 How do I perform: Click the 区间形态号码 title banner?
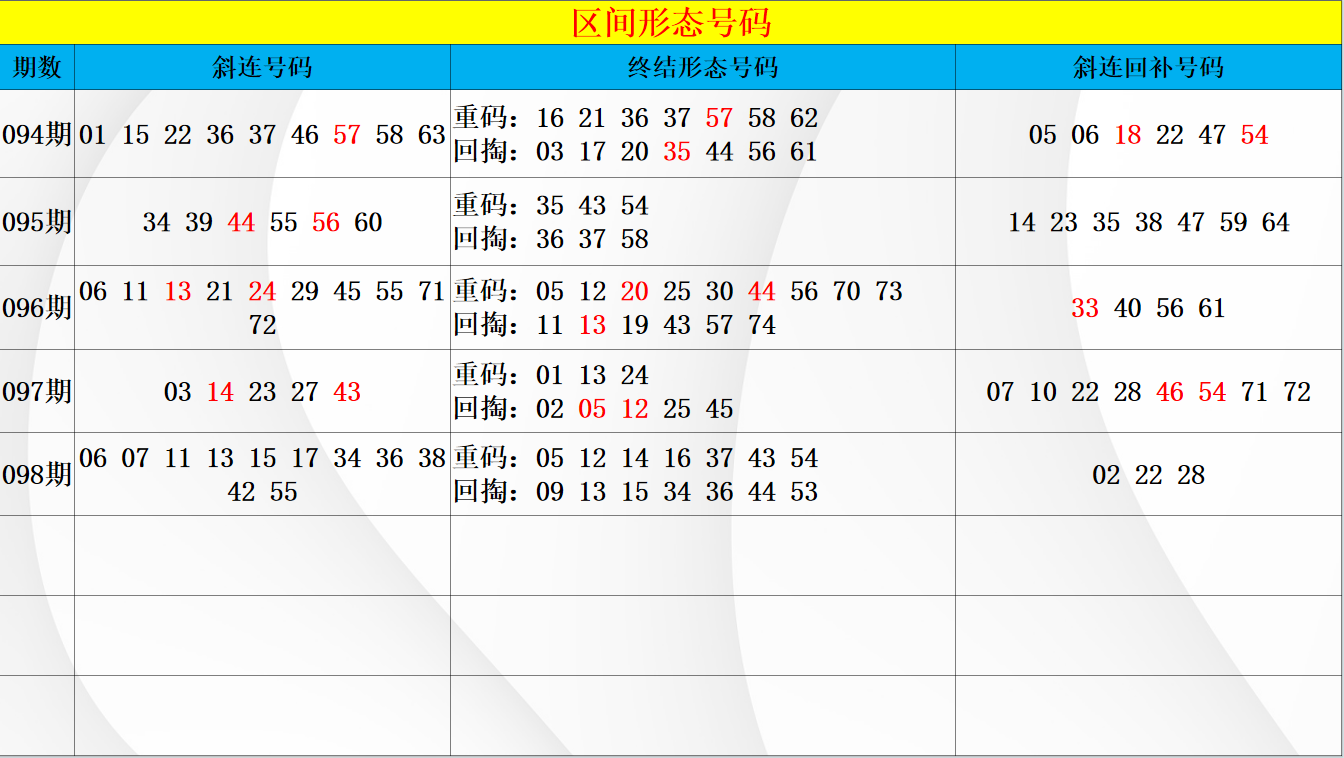coord(671,22)
